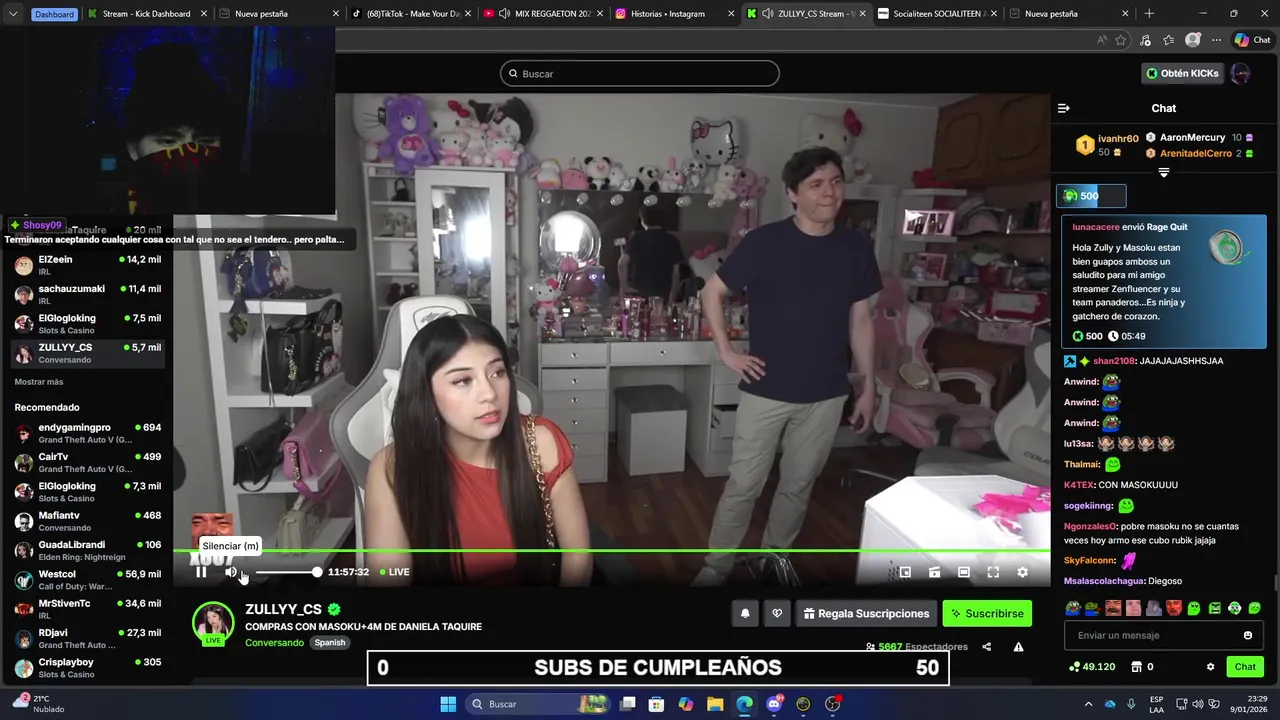Switch to Historias Instagram tab

click(x=674, y=14)
